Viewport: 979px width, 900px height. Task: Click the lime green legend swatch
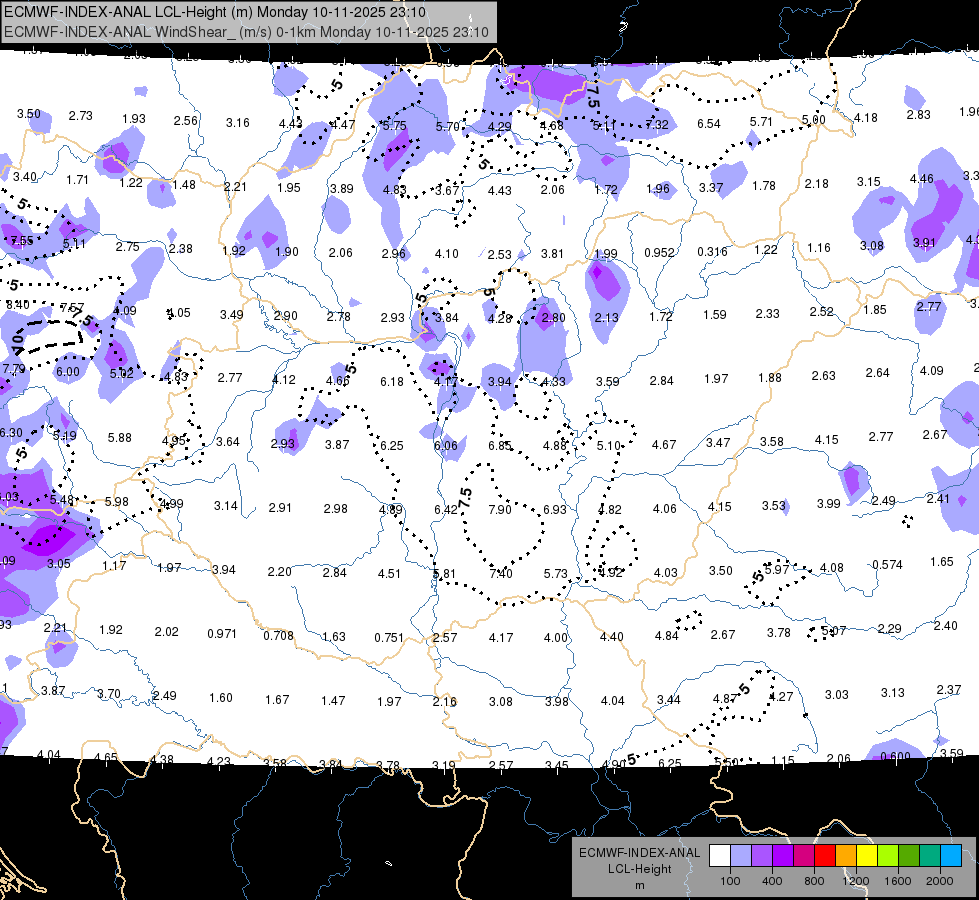[888, 856]
